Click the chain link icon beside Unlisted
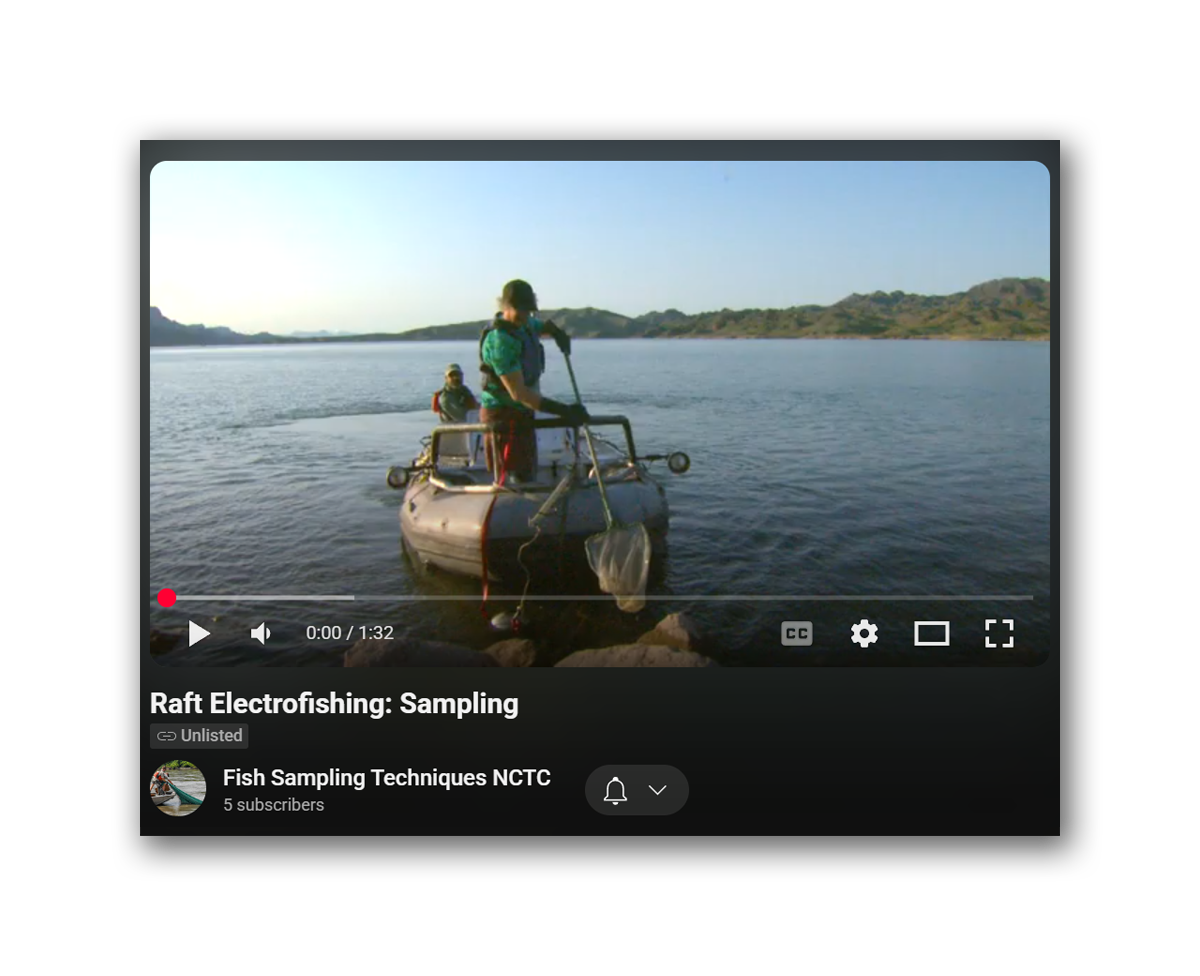 [x=166, y=736]
